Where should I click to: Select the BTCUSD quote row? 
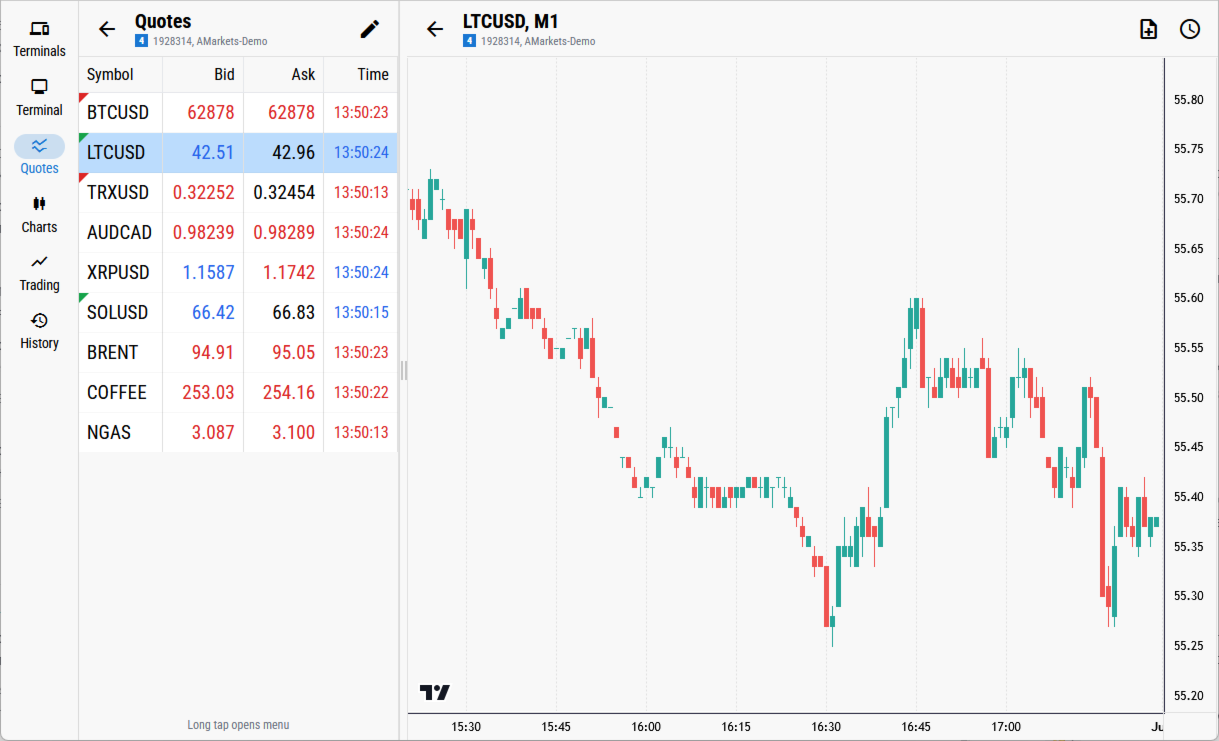point(238,113)
